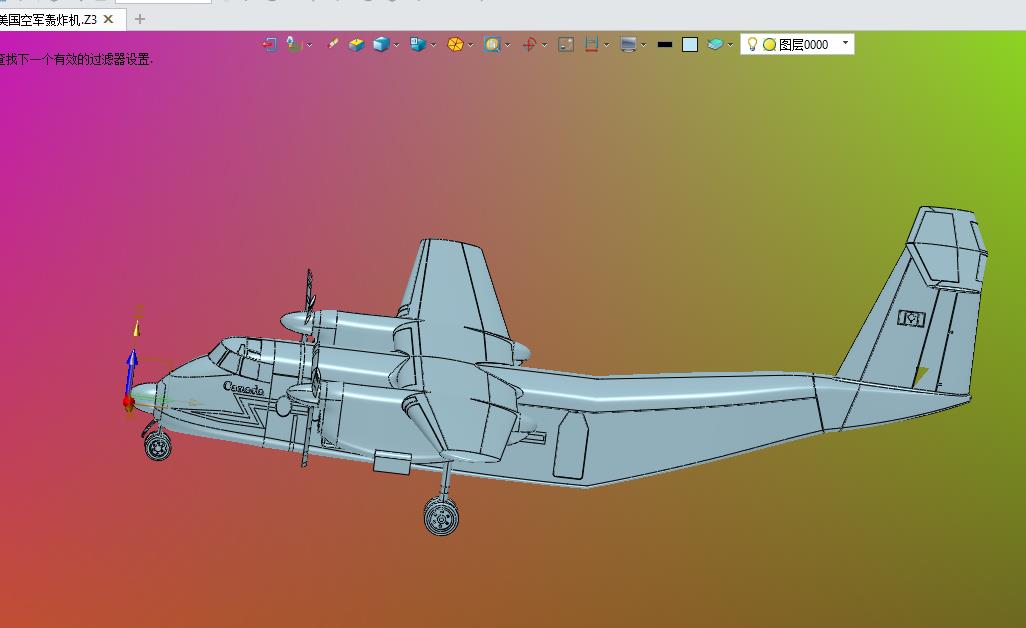The image size is (1026, 628).
Task: Click the Canada lettering on the fuselage
Action: (x=243, y=389)
